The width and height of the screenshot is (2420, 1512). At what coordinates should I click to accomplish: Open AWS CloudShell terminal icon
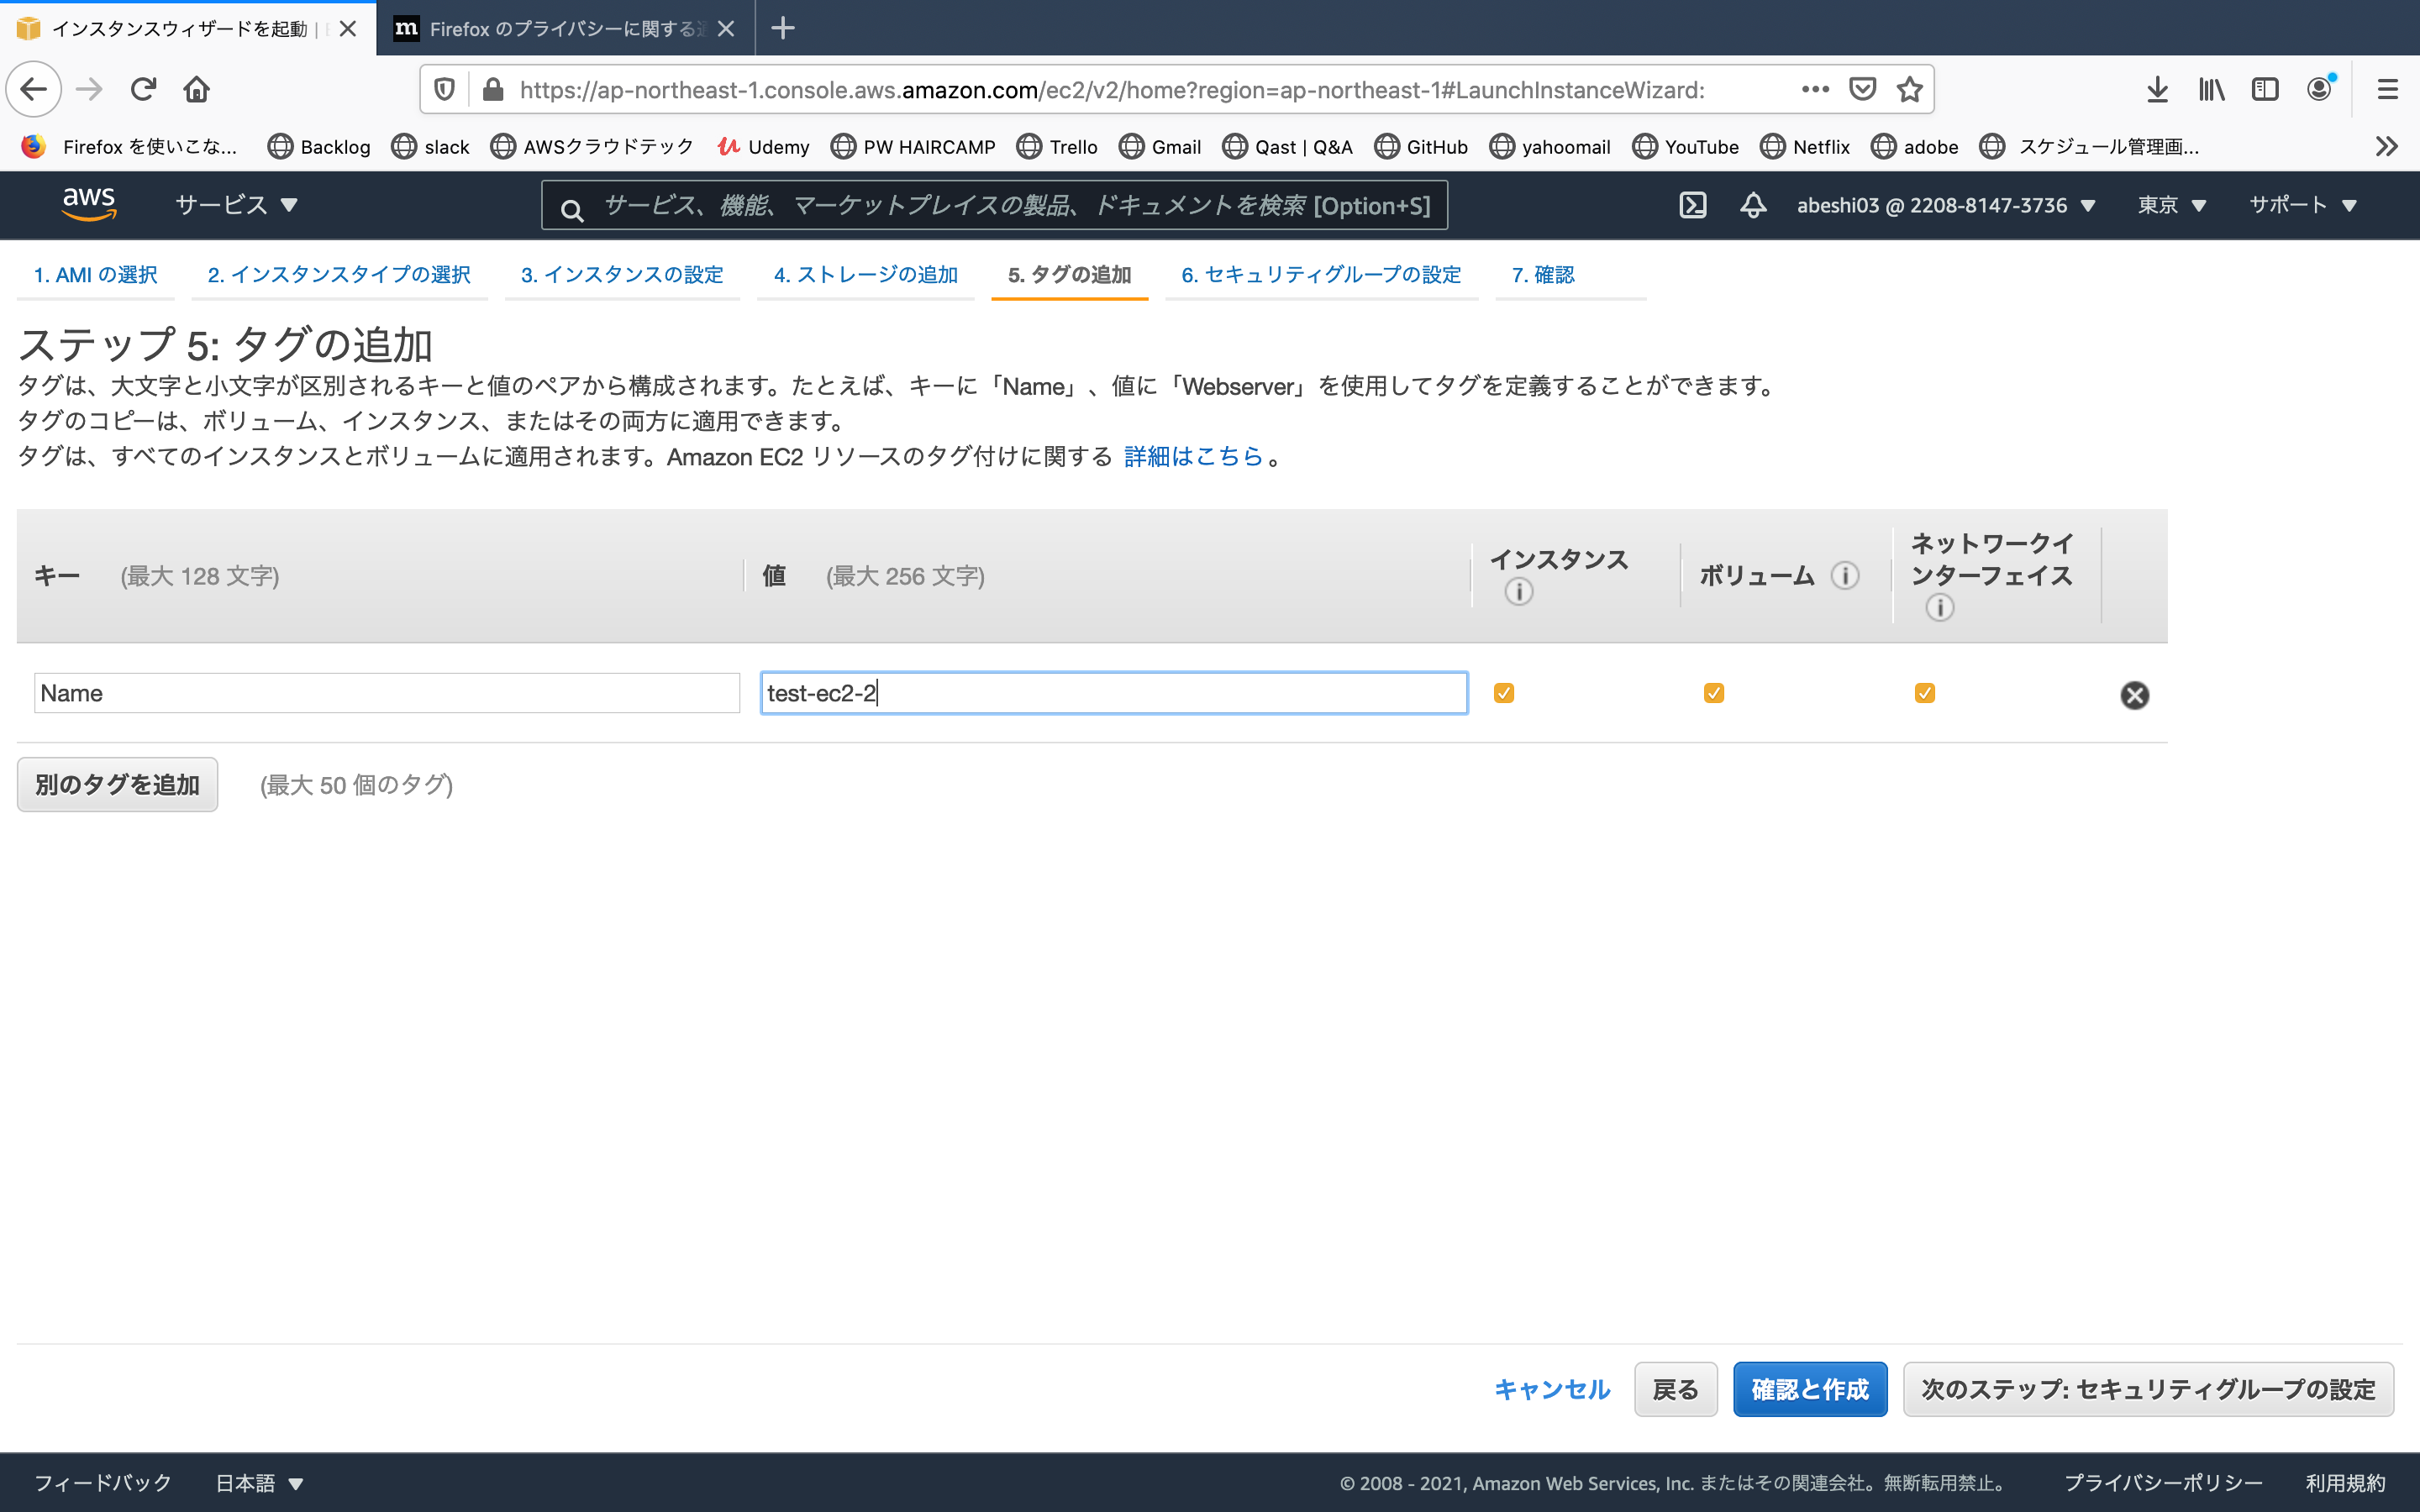(1693, 205)
